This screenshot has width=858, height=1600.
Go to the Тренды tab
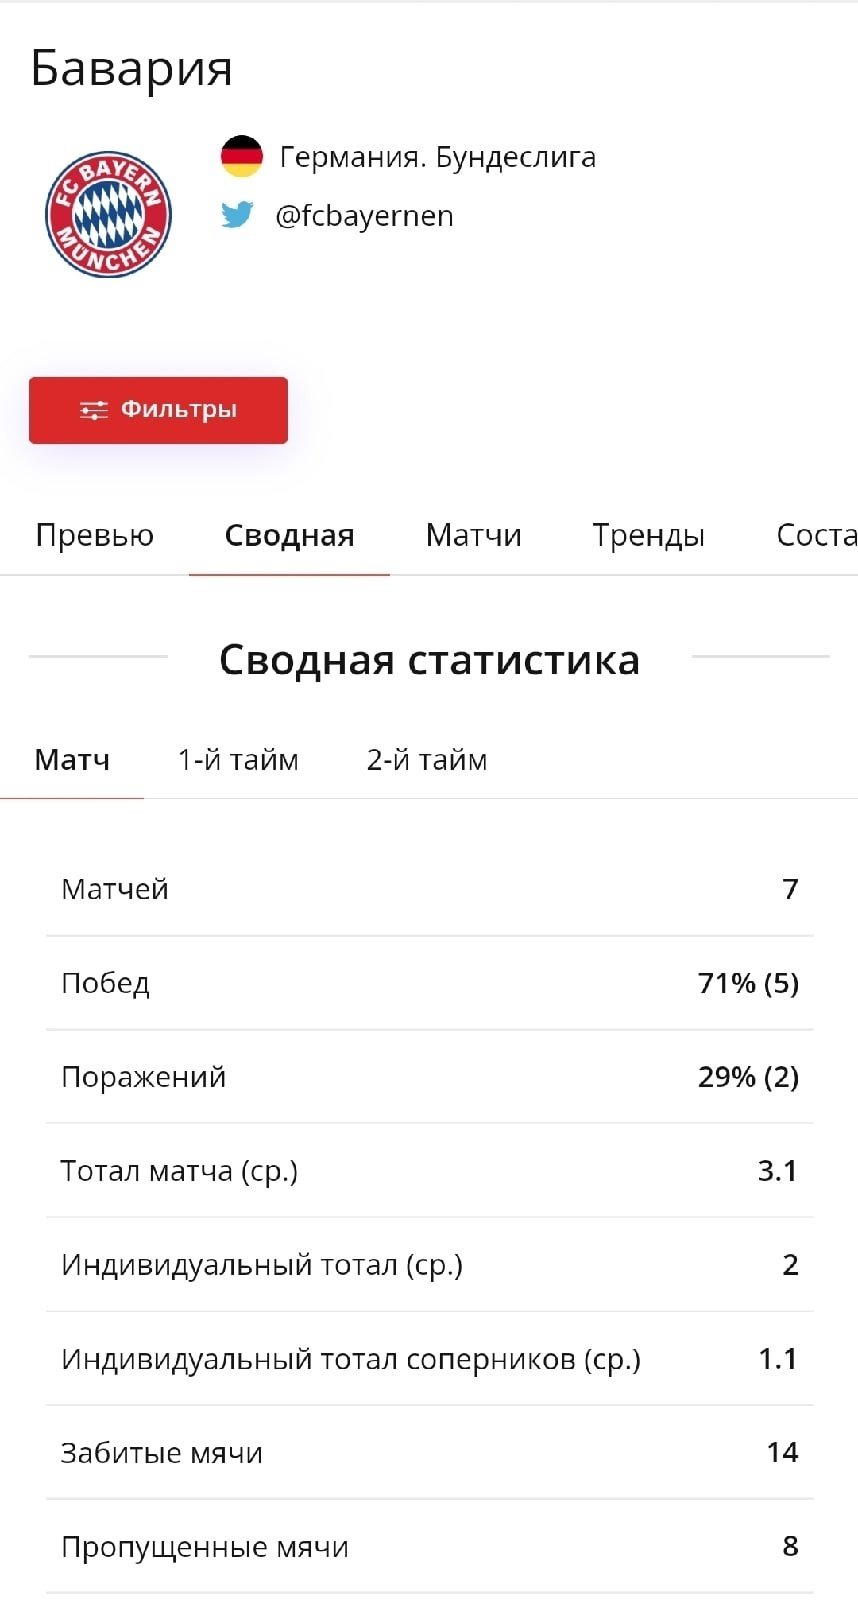[648, 536]
